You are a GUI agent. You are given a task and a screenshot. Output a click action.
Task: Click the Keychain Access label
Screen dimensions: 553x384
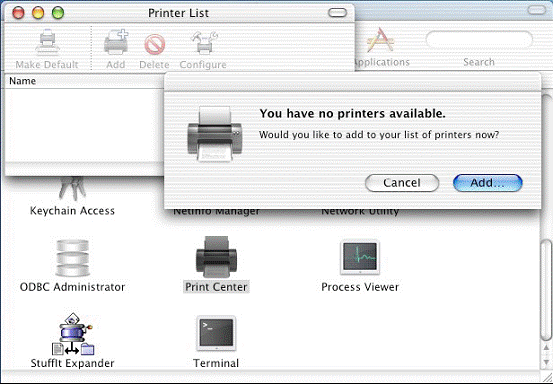[72, 211]
